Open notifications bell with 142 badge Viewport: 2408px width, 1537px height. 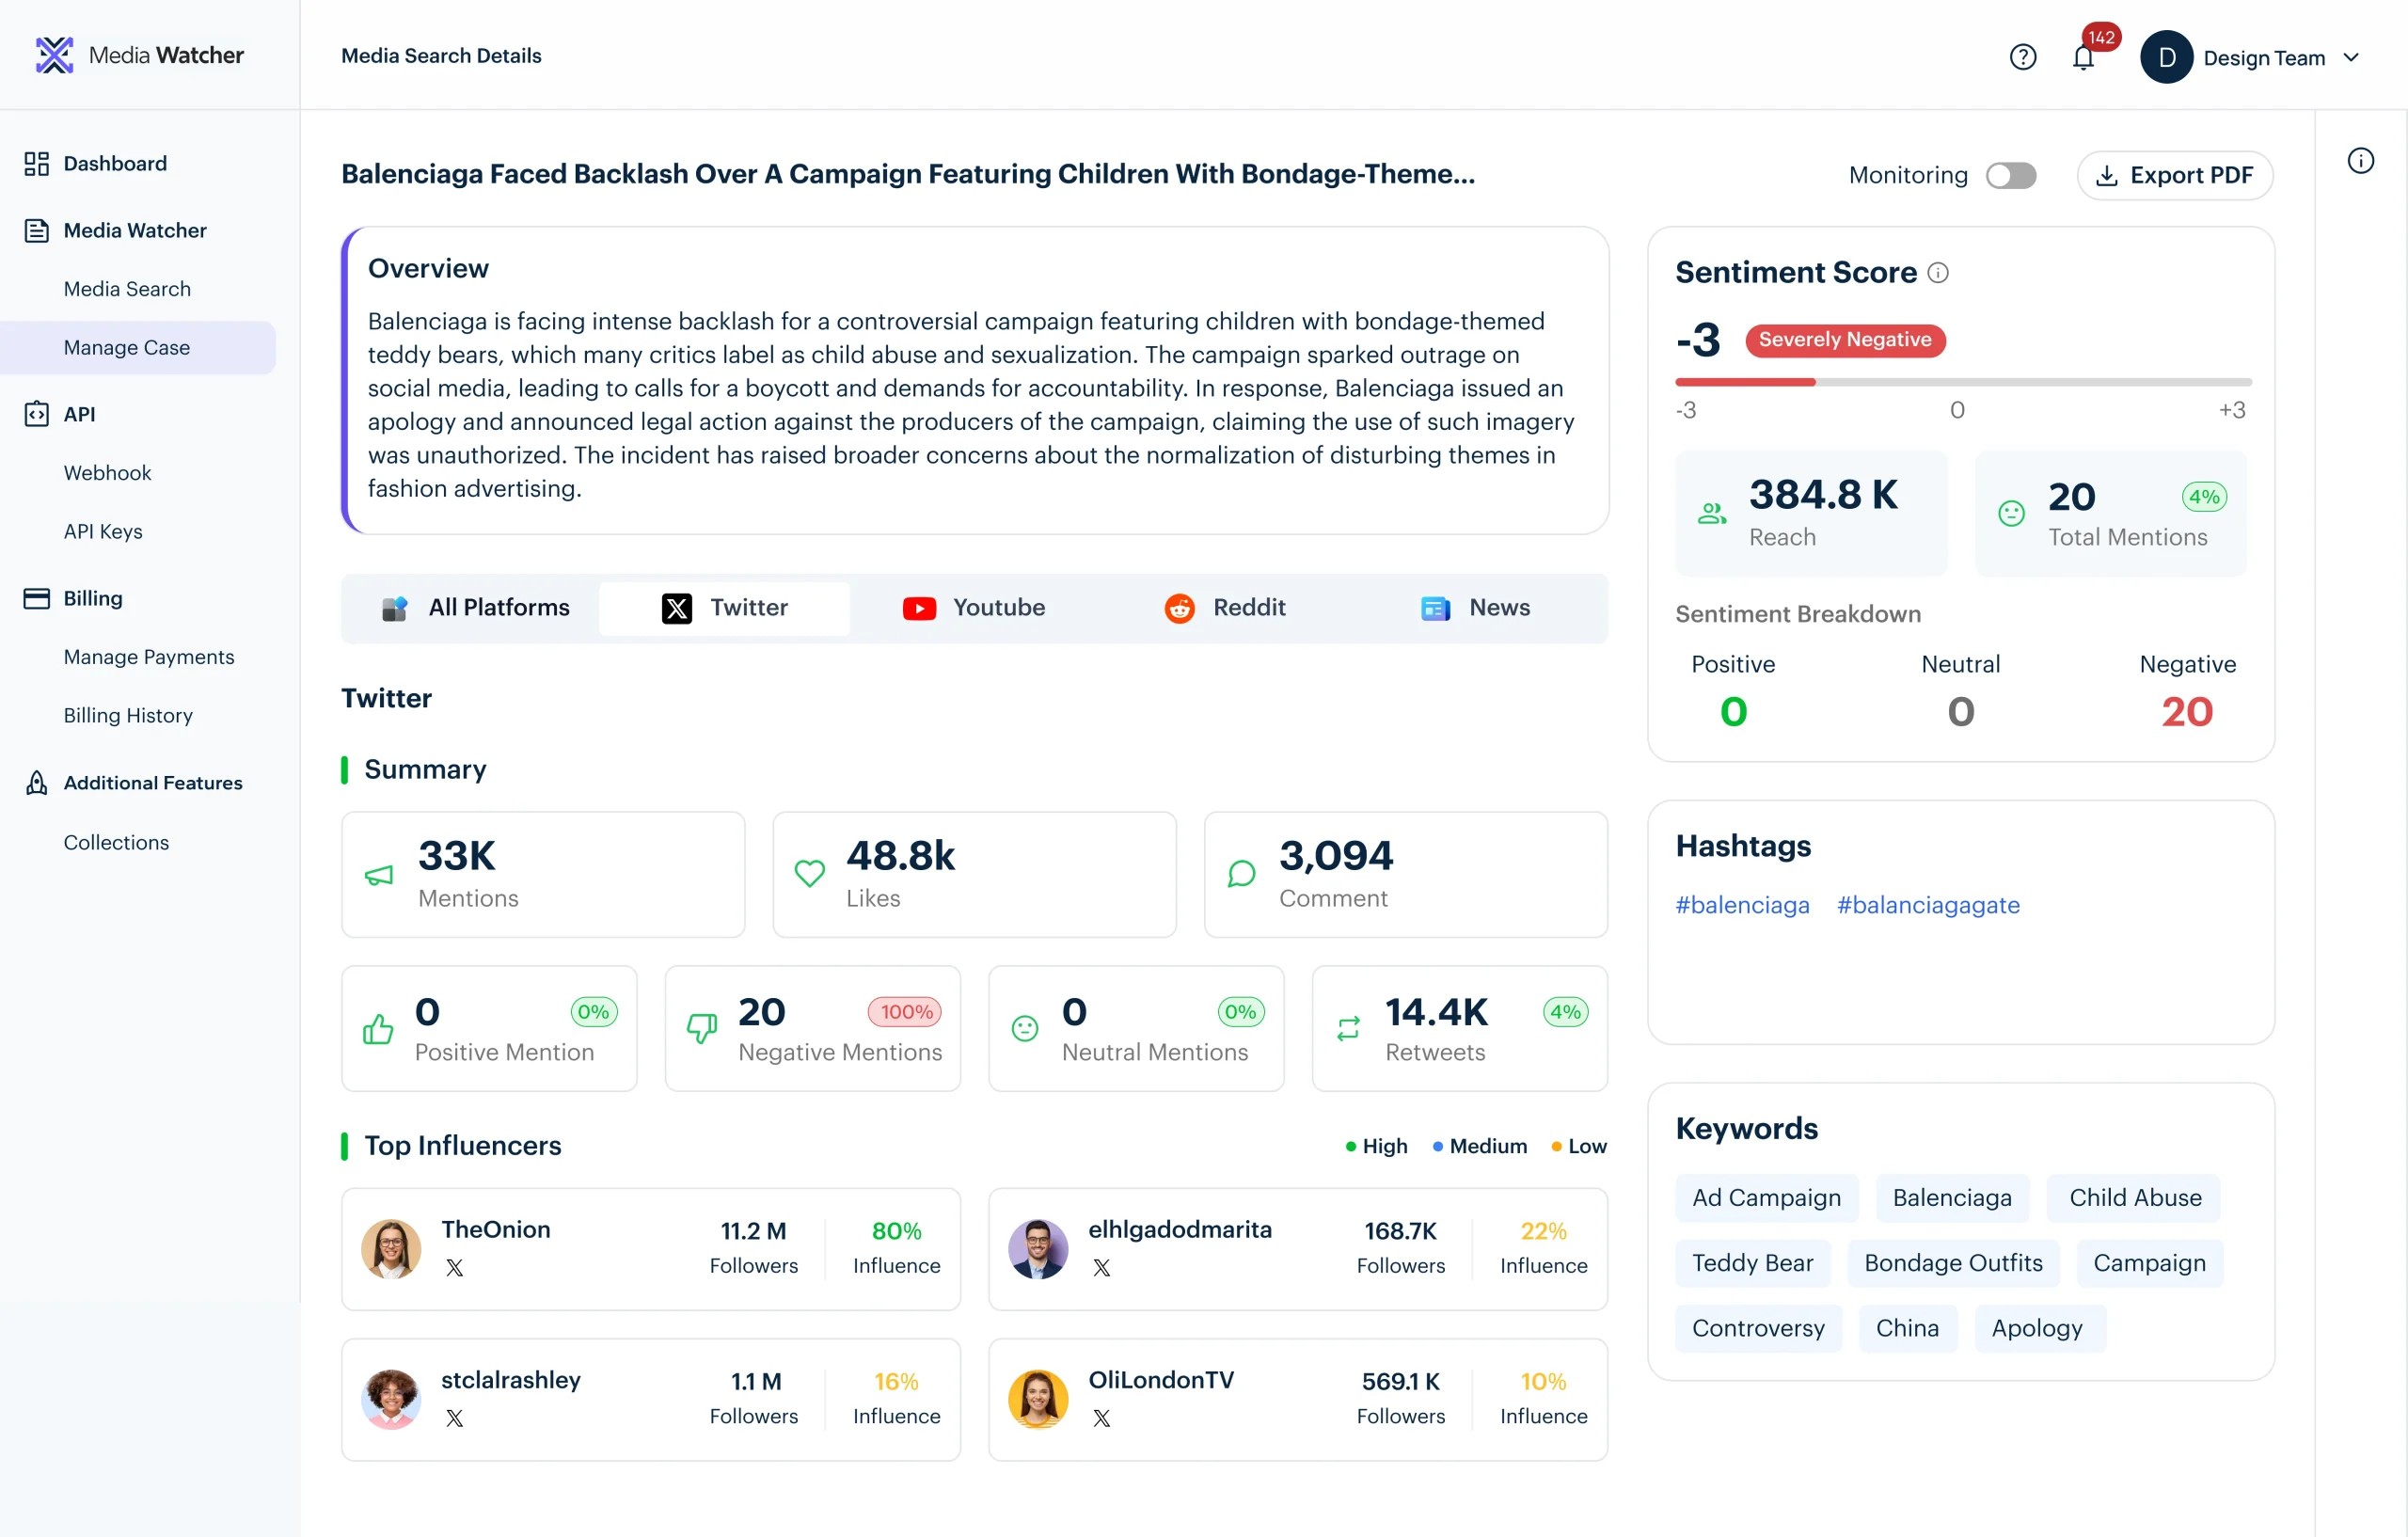click(x=2083, y=57)
